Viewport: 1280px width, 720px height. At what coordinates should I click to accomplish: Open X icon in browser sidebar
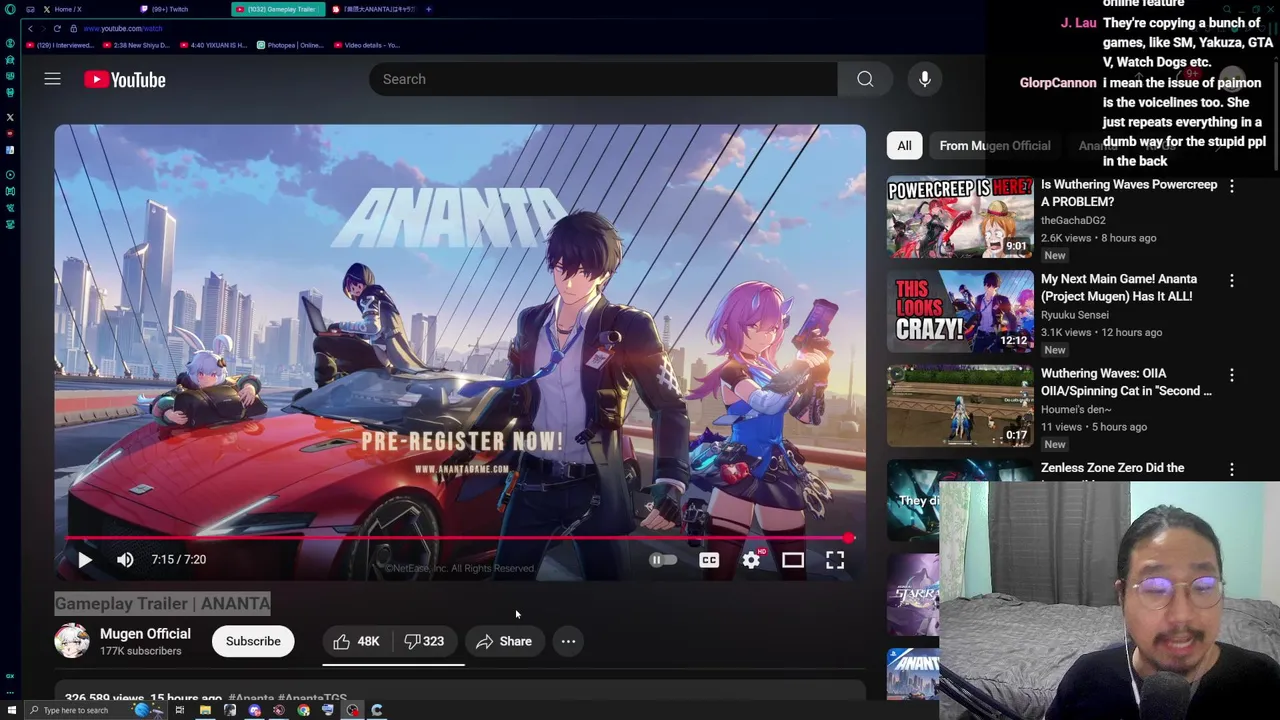(10, 117)
